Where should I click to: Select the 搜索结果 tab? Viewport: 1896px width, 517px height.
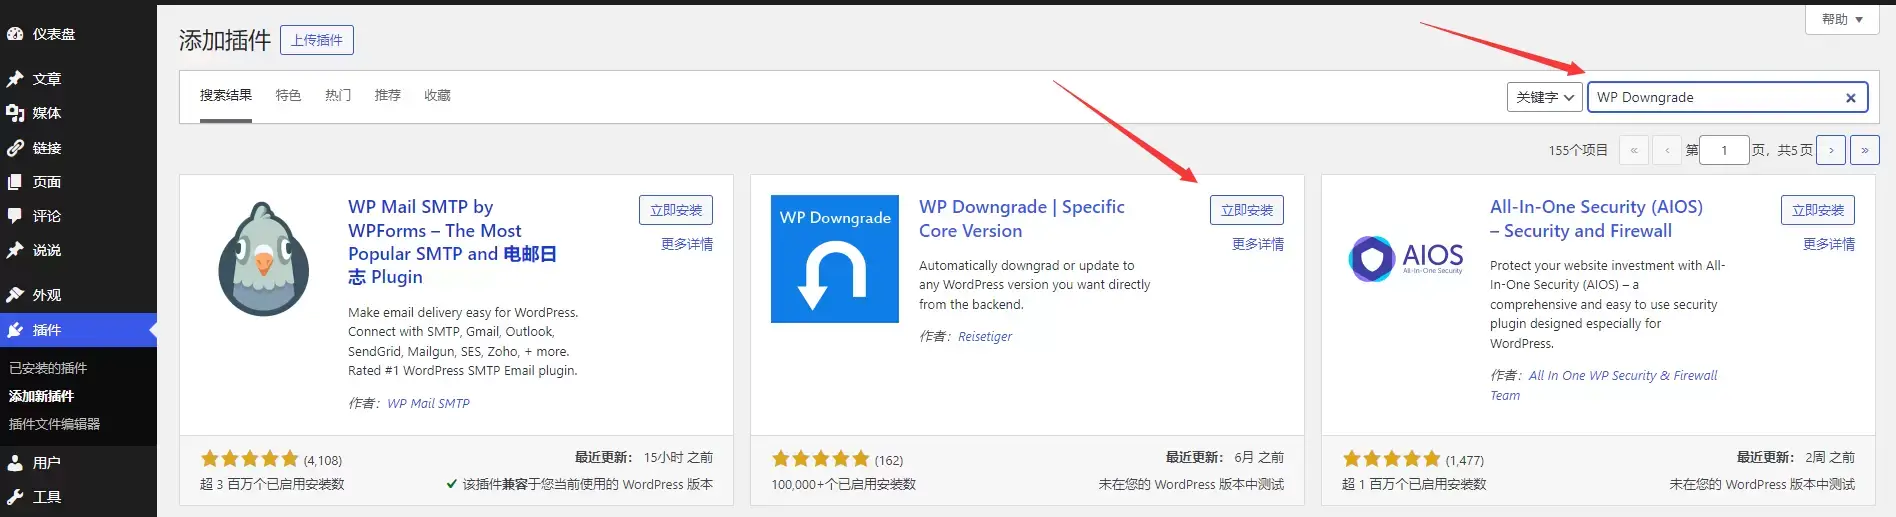(x=226, y=95)
